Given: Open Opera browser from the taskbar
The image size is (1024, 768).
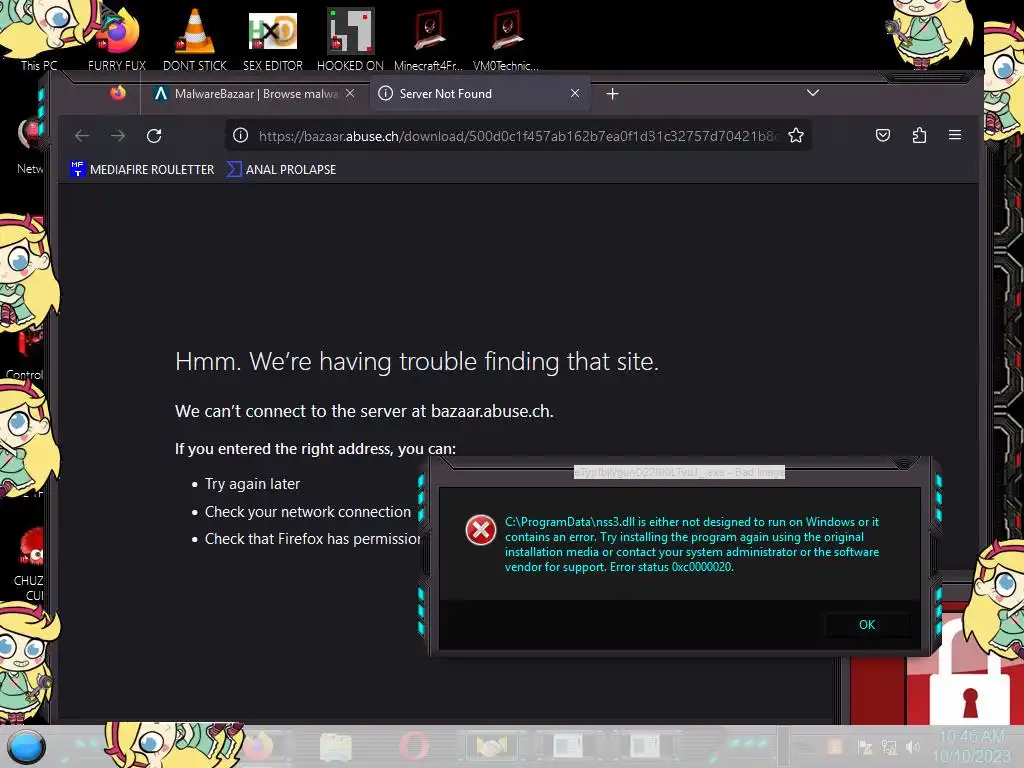Looking at the screenshot, I should pyautogui.click(x=414, y=746).
